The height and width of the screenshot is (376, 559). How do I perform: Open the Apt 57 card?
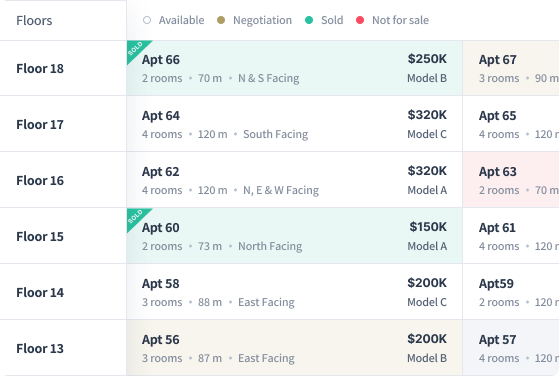(511, 347)
